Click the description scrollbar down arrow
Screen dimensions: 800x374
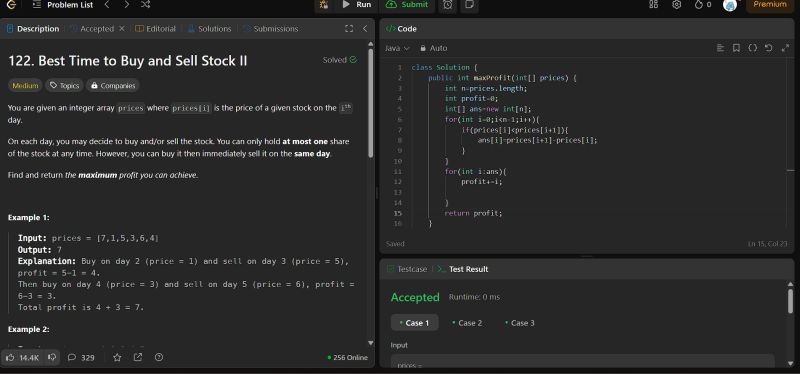[371, 342]
